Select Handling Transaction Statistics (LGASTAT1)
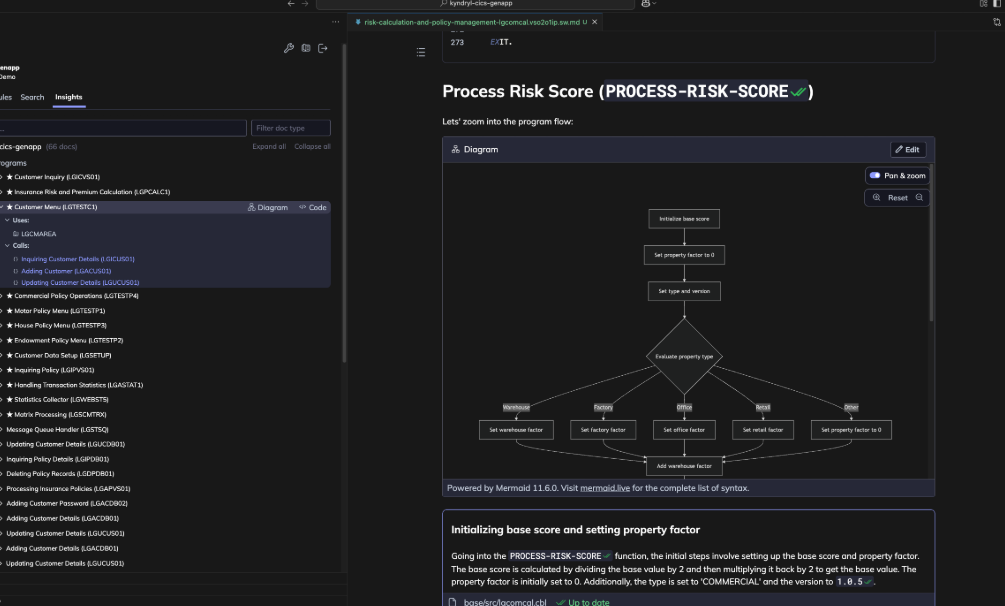 [79, 385]
